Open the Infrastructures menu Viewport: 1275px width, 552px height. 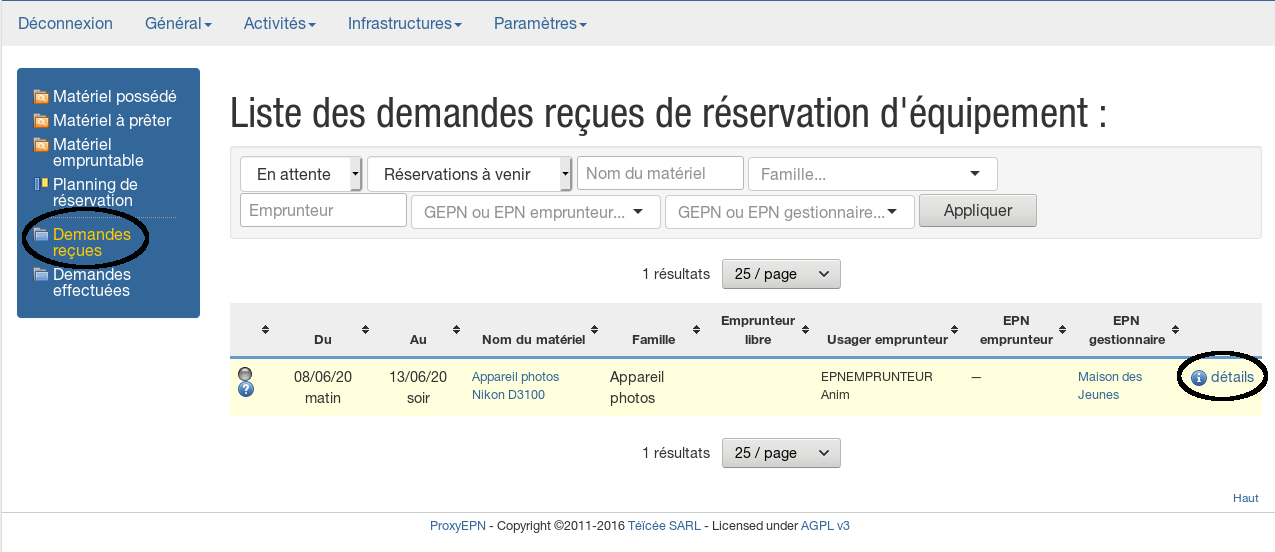point(404,23)
